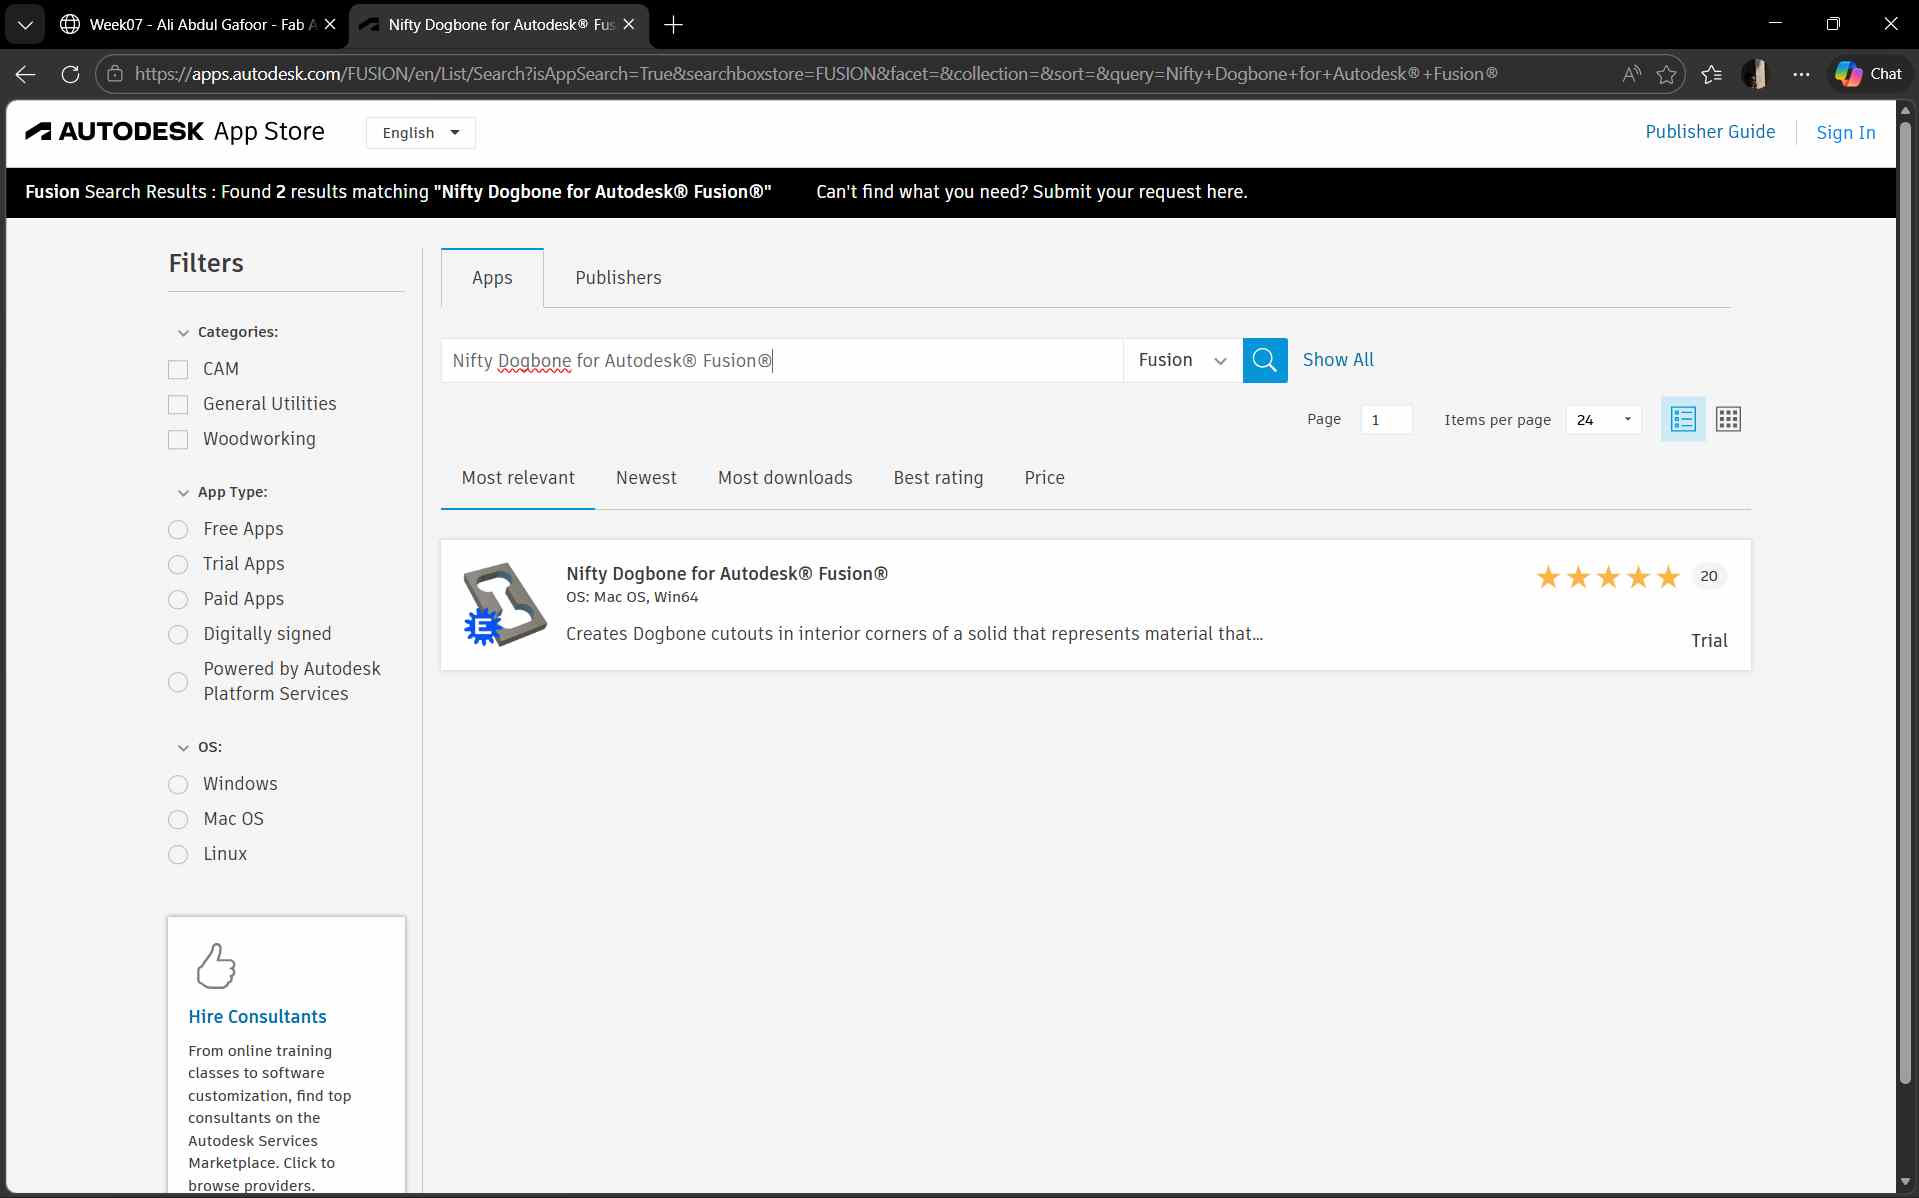Open the English language dropdown
This screenshot has width=1919, height=1198.
tap(420, 133)
